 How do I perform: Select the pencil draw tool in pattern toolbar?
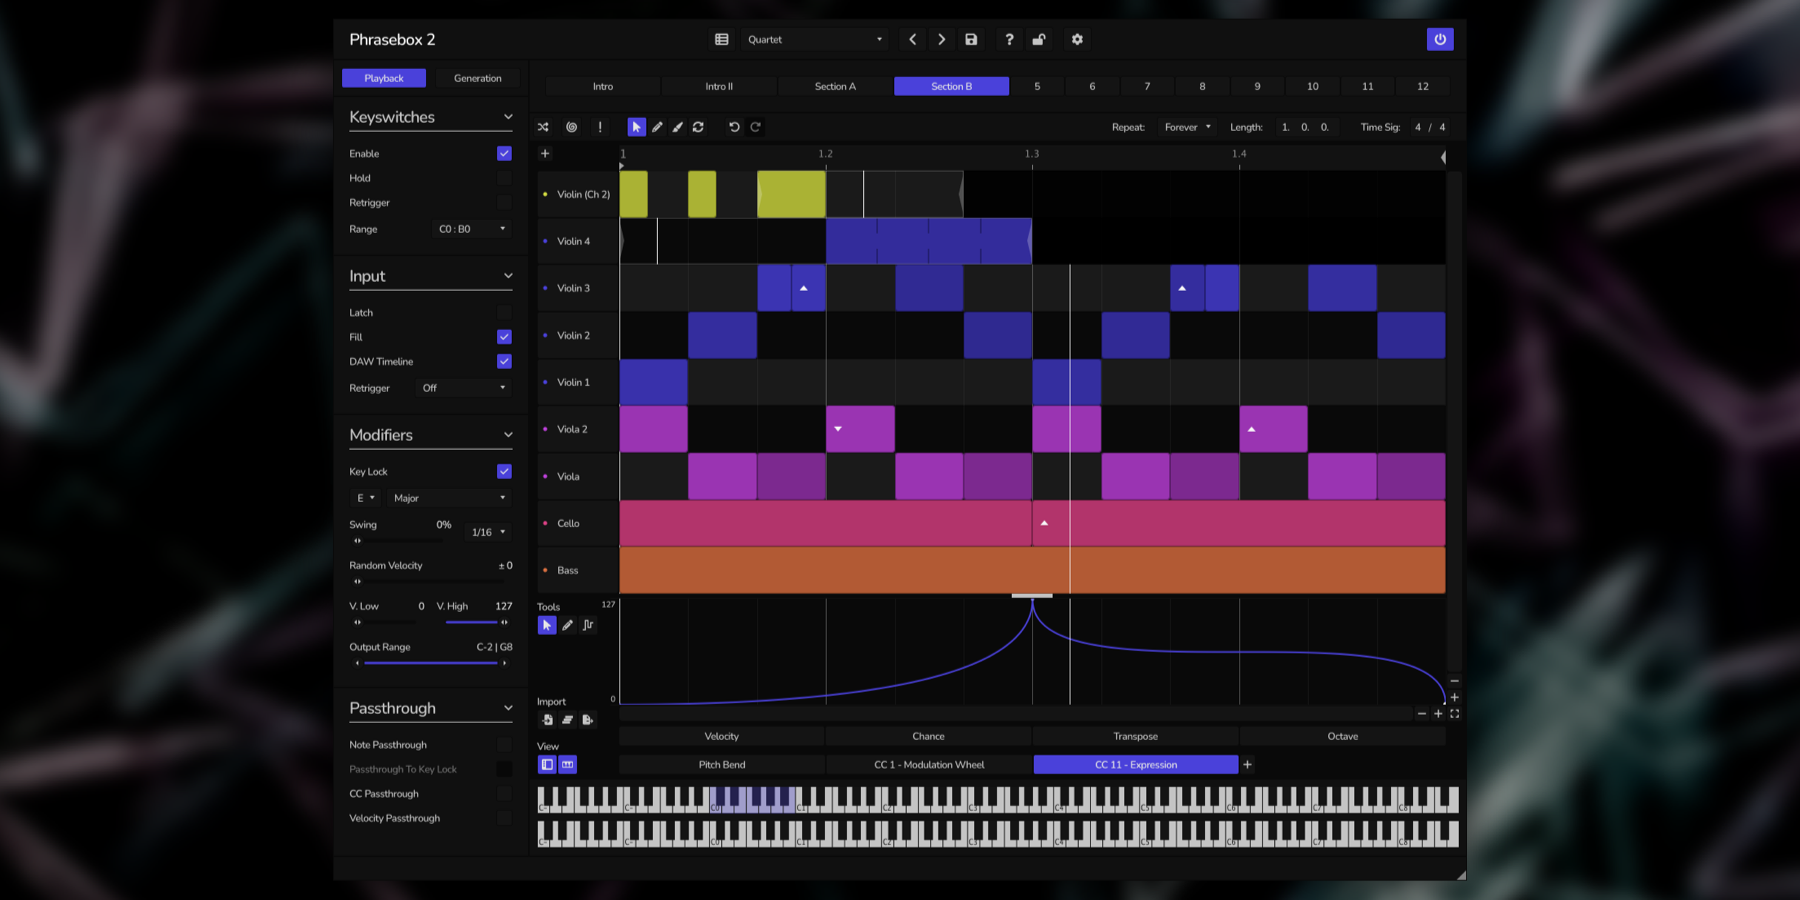click(657, 127)
